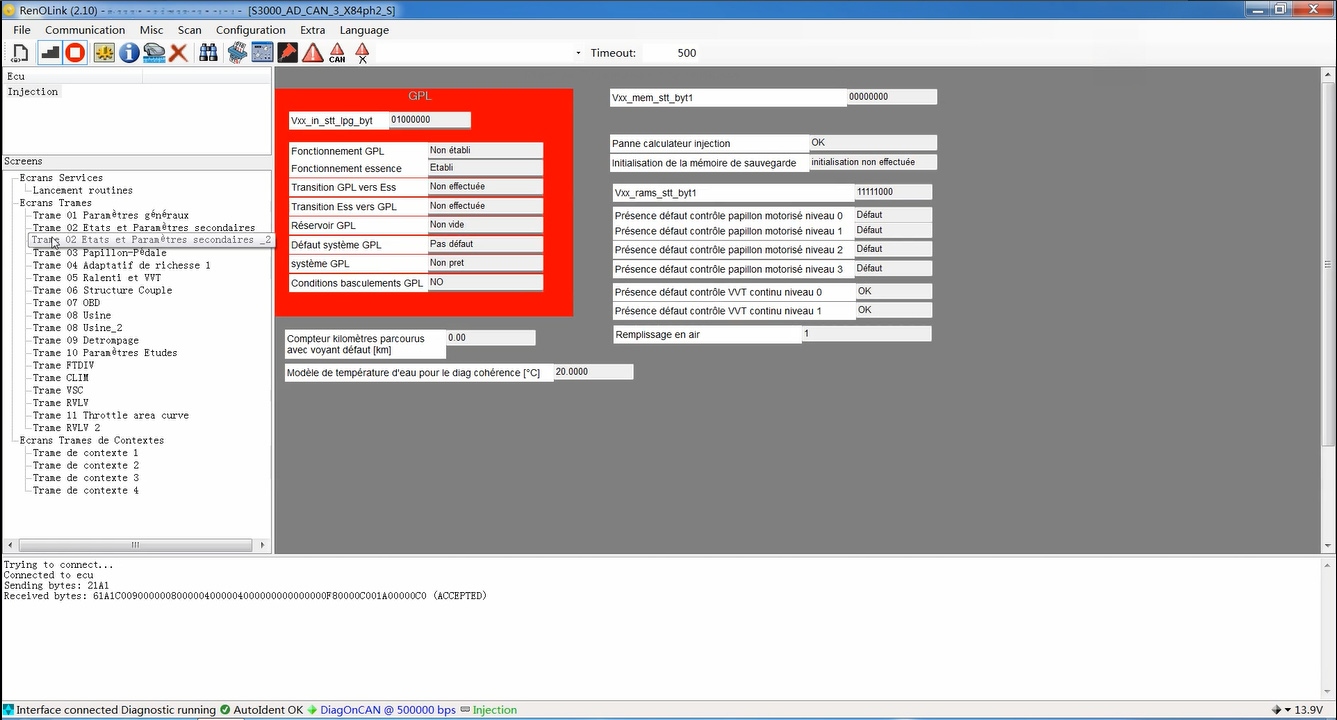Click the stairs-shaped connect icon

50,53
